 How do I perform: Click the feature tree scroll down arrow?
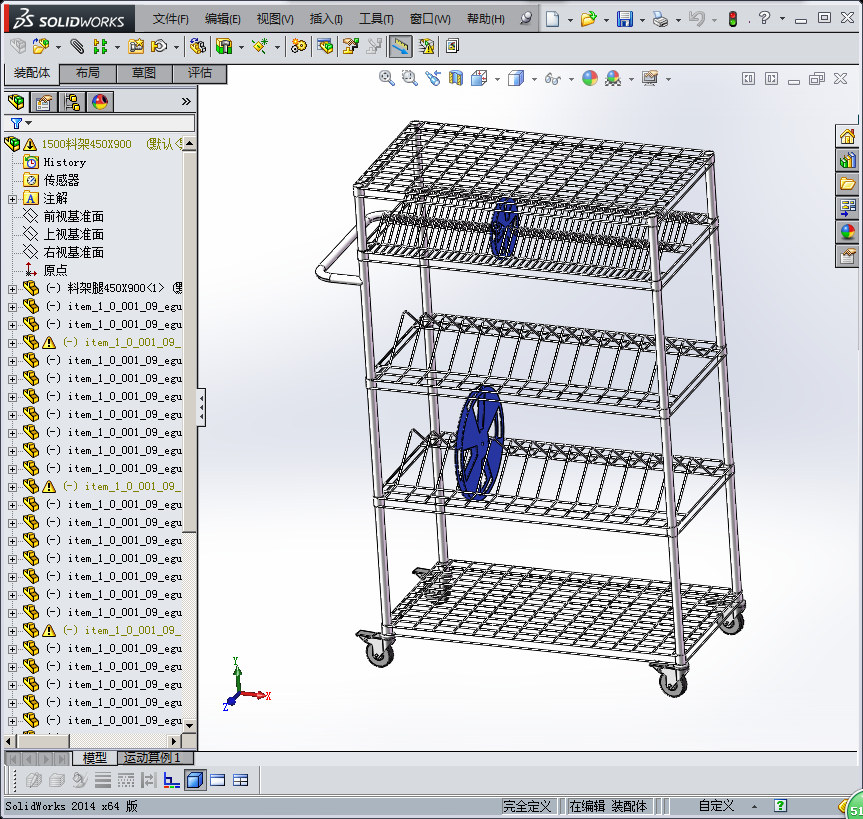point(189,725)
